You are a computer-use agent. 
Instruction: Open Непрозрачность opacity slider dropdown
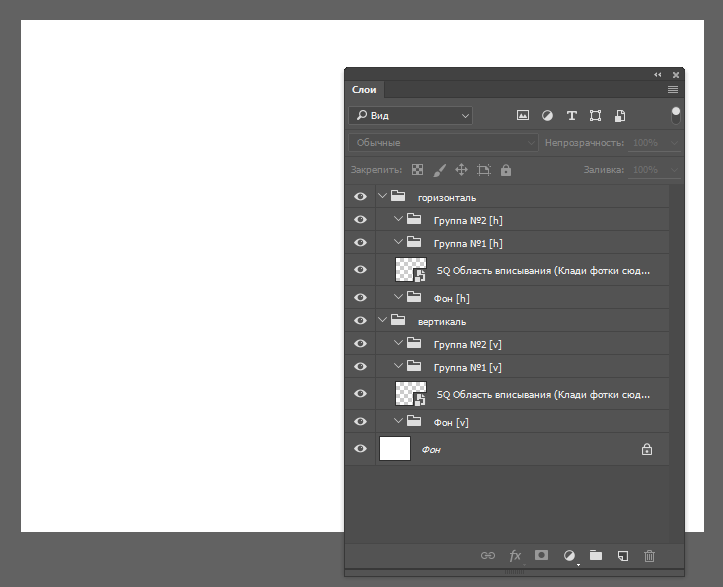tap(674, 143)
